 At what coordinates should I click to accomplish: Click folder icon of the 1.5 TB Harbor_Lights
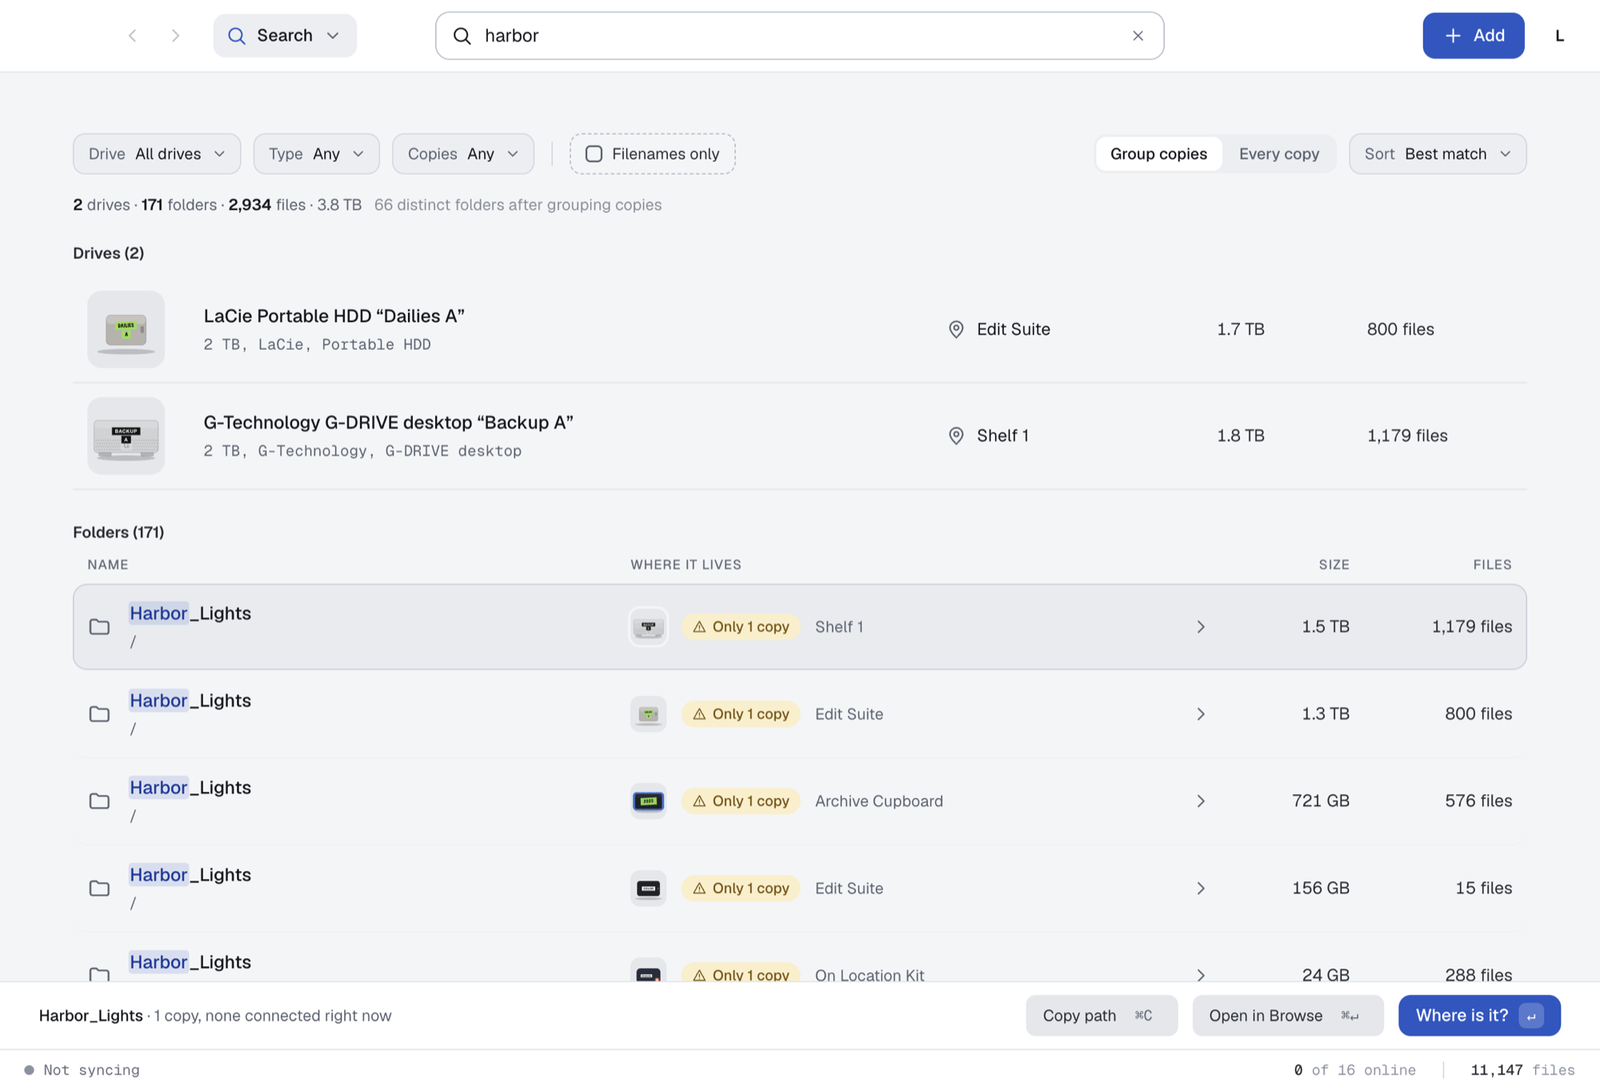[x=99, y=627]
